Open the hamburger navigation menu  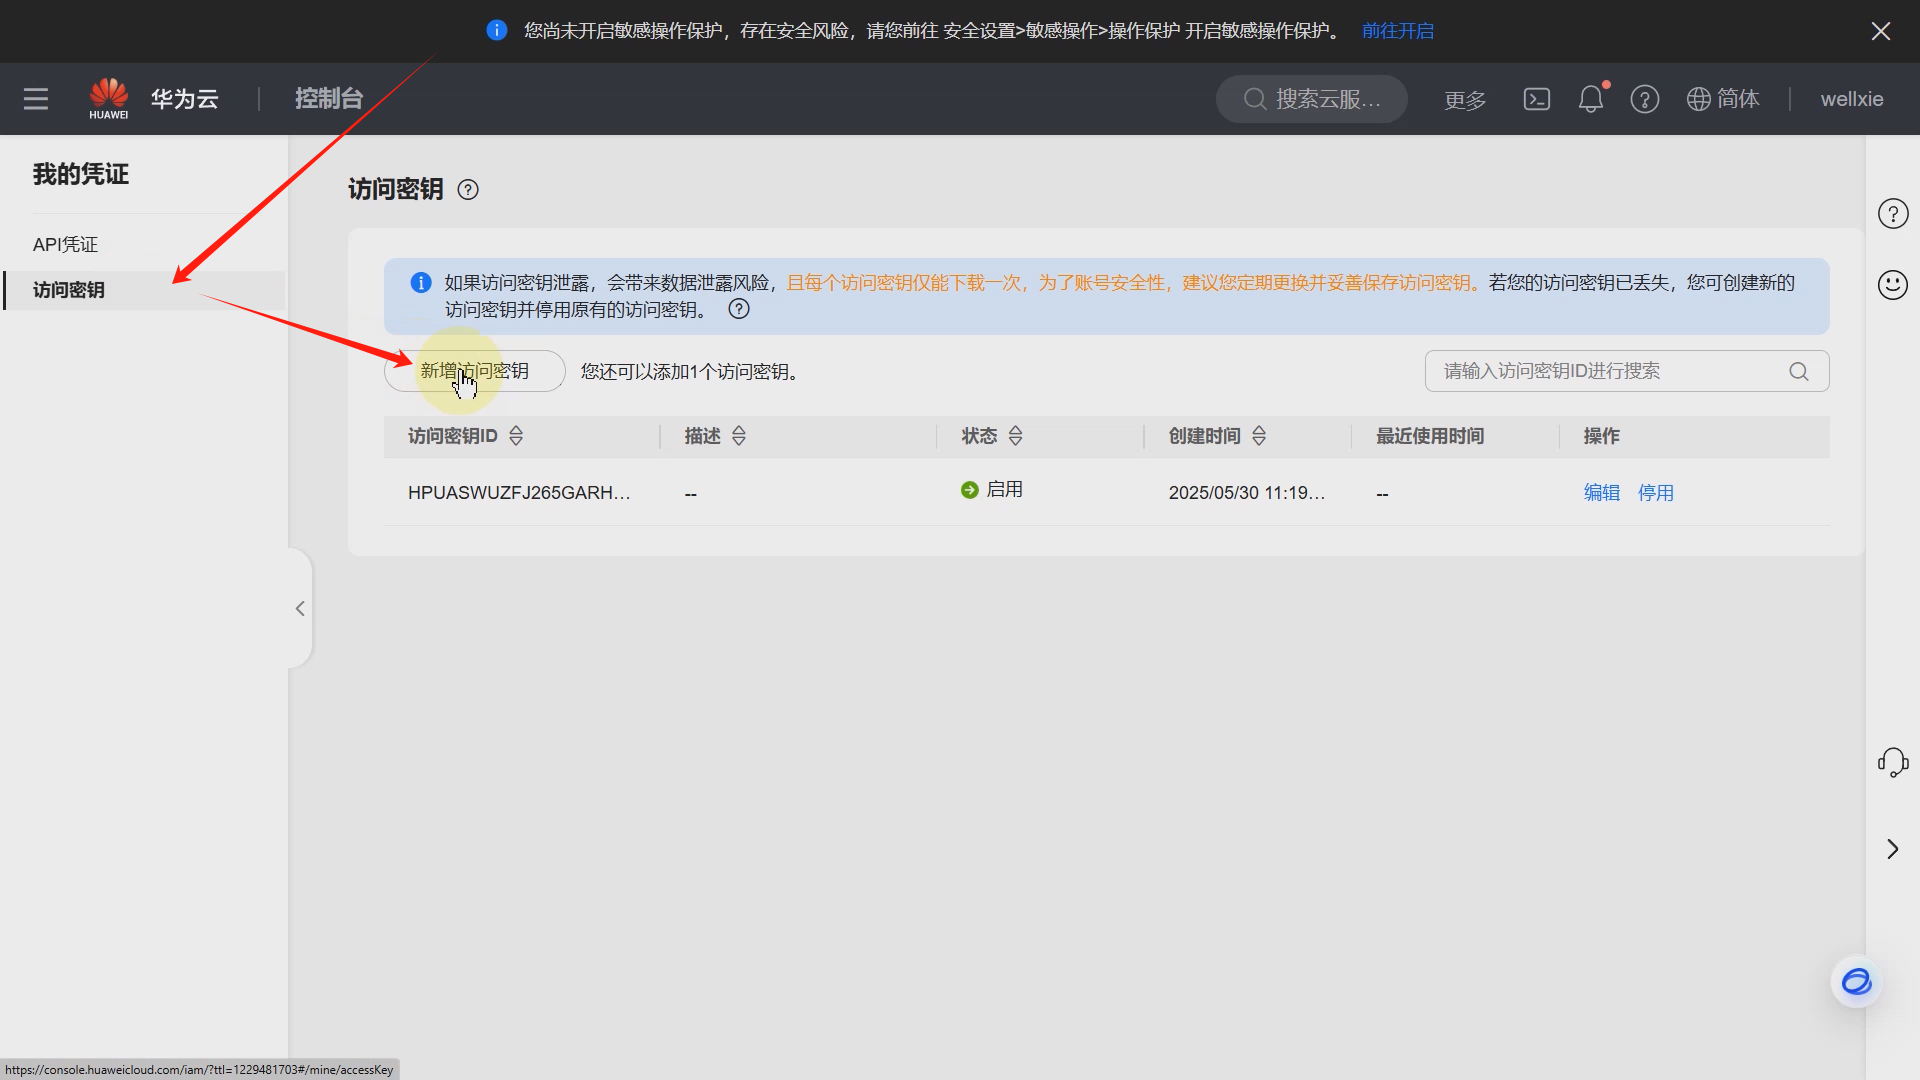coord(36,99)
